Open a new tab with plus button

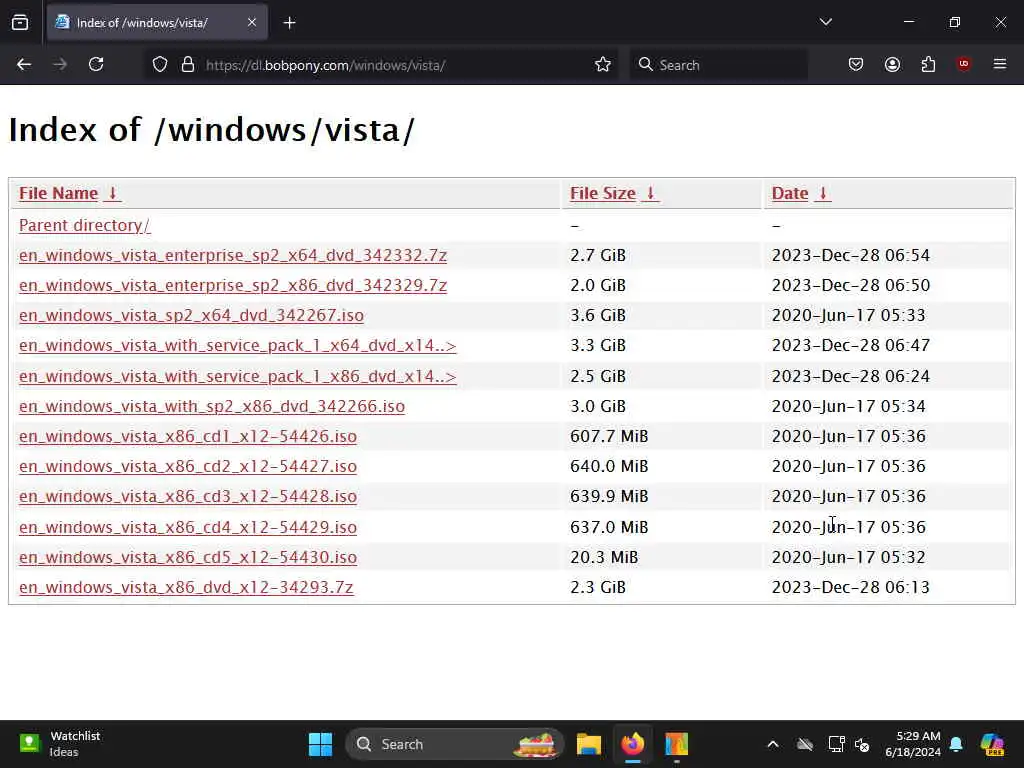click(289, 23)
